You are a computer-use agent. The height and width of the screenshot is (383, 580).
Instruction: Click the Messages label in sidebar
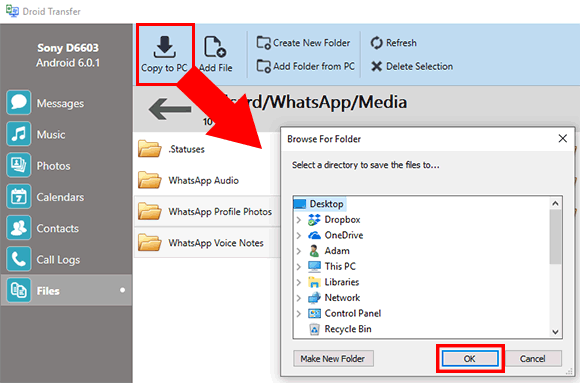60,103
